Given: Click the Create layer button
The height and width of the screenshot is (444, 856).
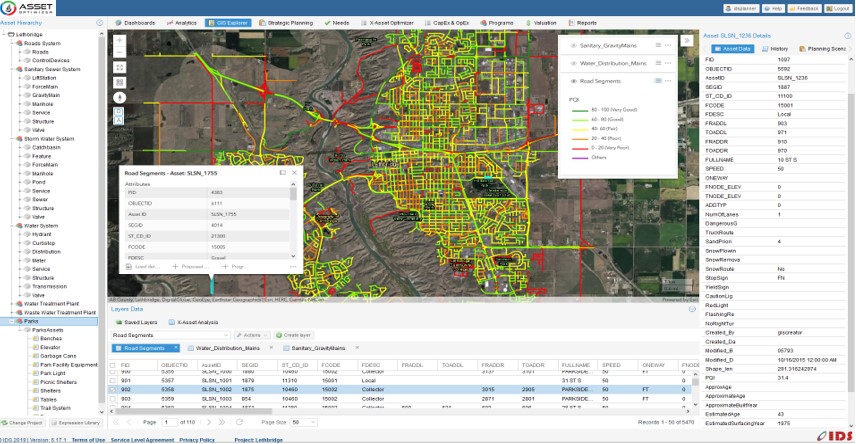Looking at the screenshot, I should click(x=292, y=335).
